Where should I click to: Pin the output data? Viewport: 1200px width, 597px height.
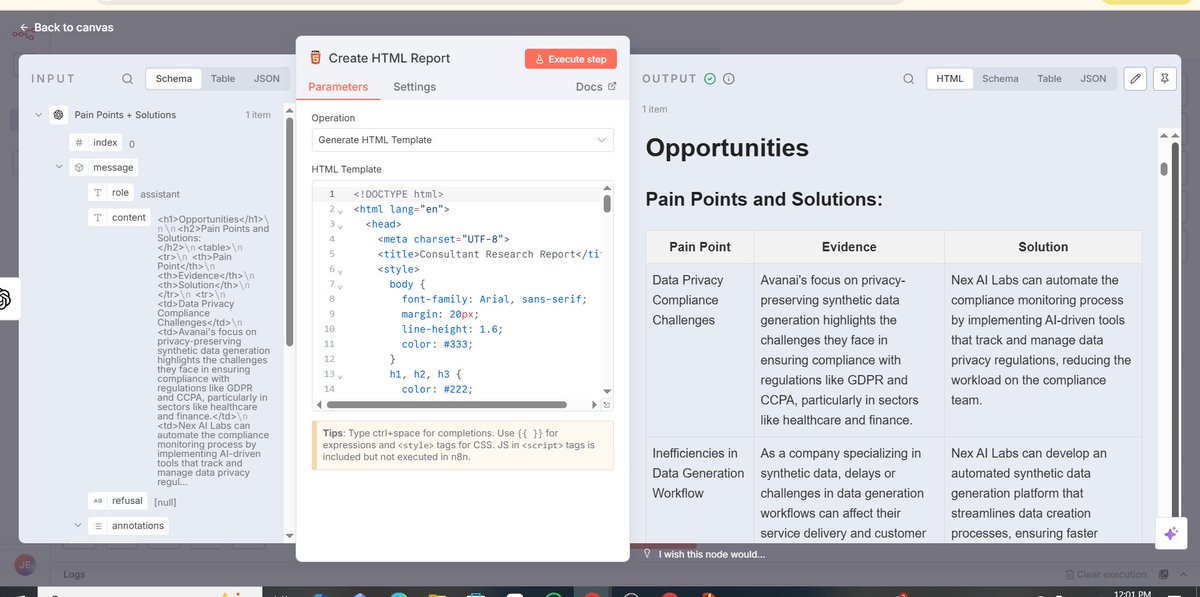tap(1164, 79)
